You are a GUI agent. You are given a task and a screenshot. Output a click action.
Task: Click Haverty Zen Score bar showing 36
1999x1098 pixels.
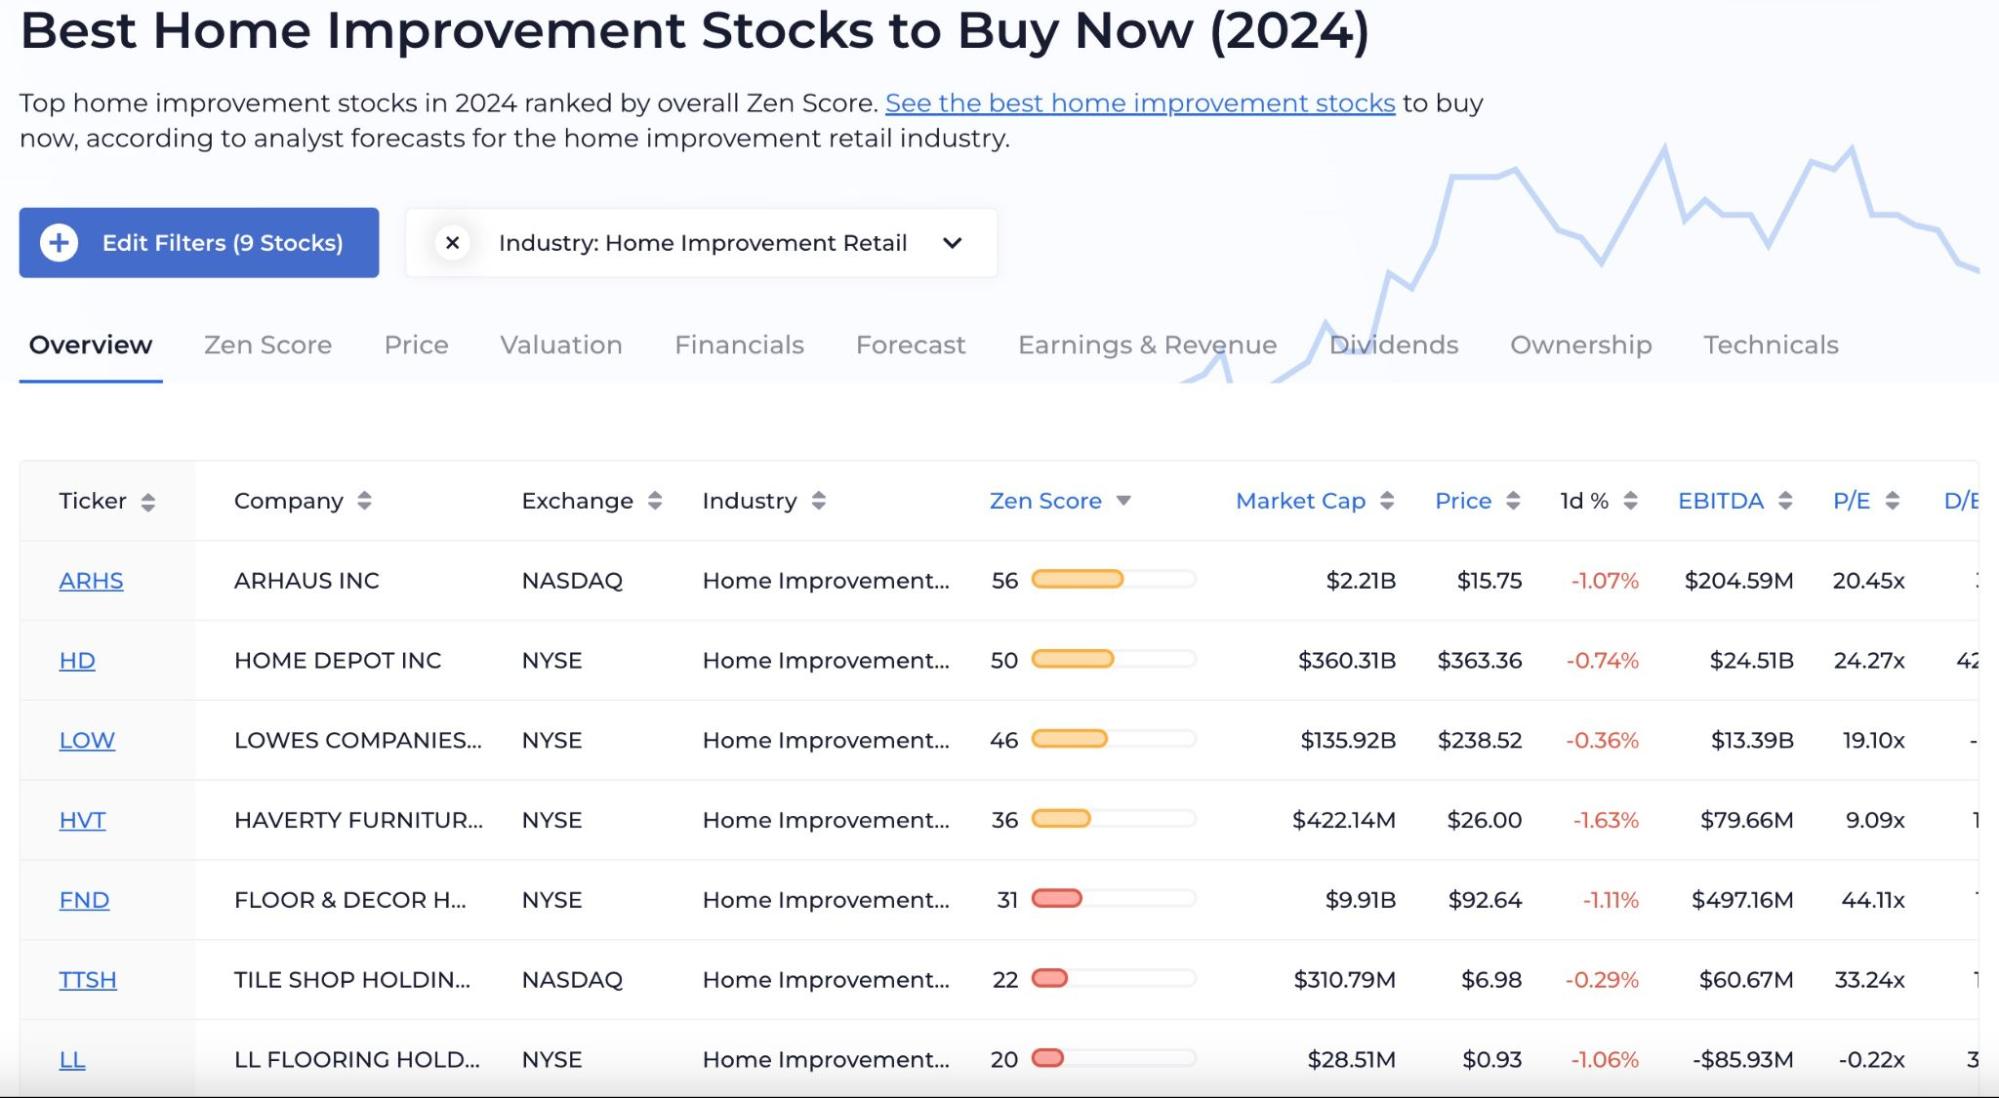(x=1113, y=819)
